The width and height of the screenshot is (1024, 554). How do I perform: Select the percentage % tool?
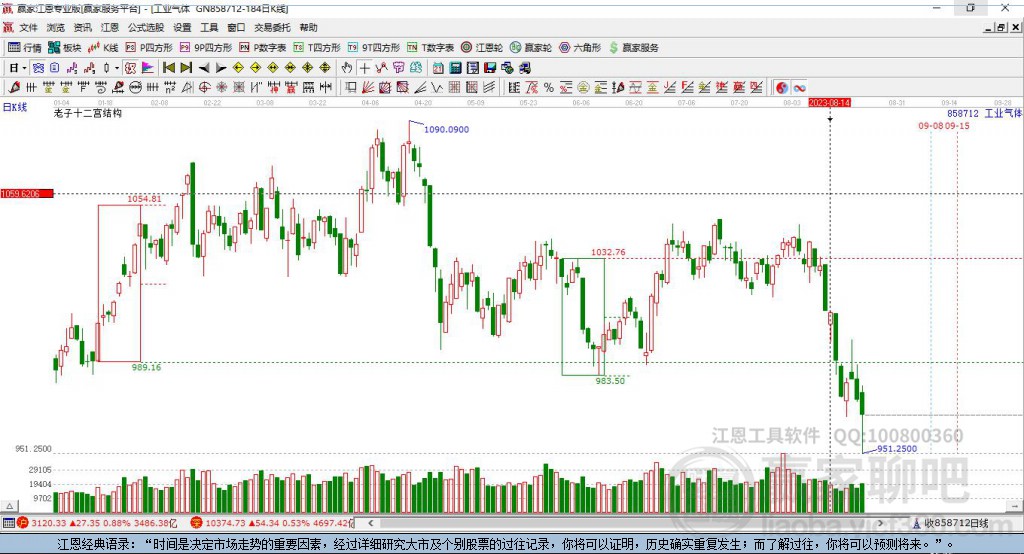pyautogui.click(x=549, y=88)
